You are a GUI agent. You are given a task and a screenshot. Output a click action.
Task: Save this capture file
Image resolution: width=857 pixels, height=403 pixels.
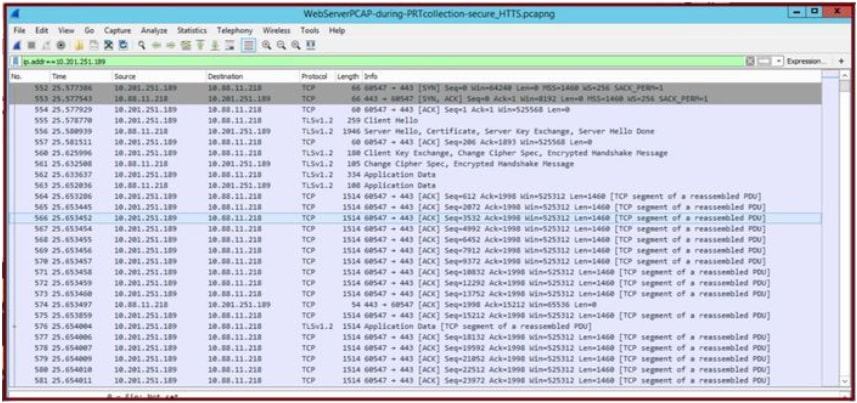pyautogui.click(x=94, y=45)
